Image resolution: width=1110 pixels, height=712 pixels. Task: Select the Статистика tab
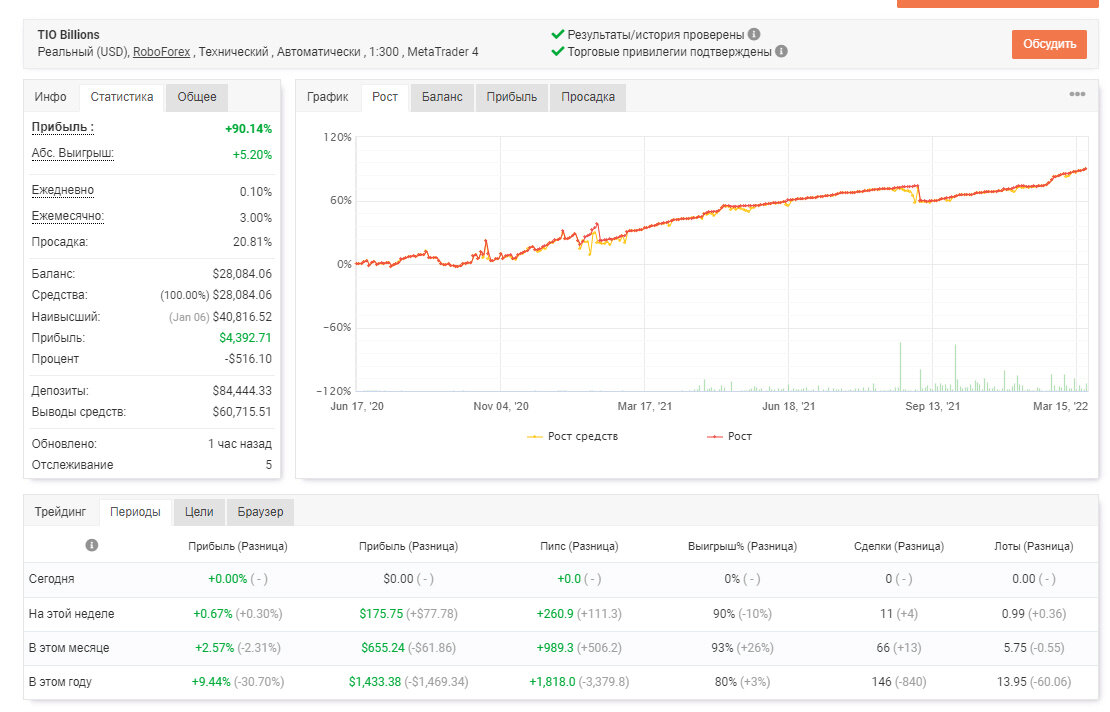122,97
